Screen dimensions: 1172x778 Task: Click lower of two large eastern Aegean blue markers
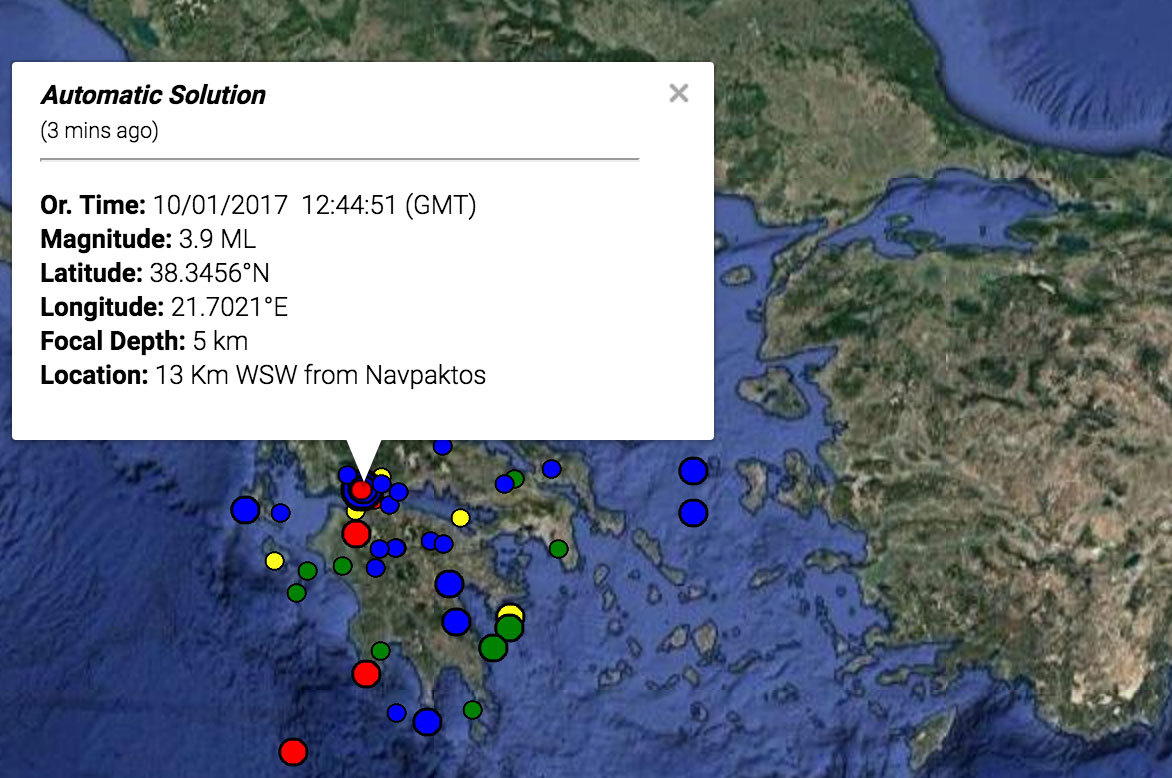(x=693, y=513)
